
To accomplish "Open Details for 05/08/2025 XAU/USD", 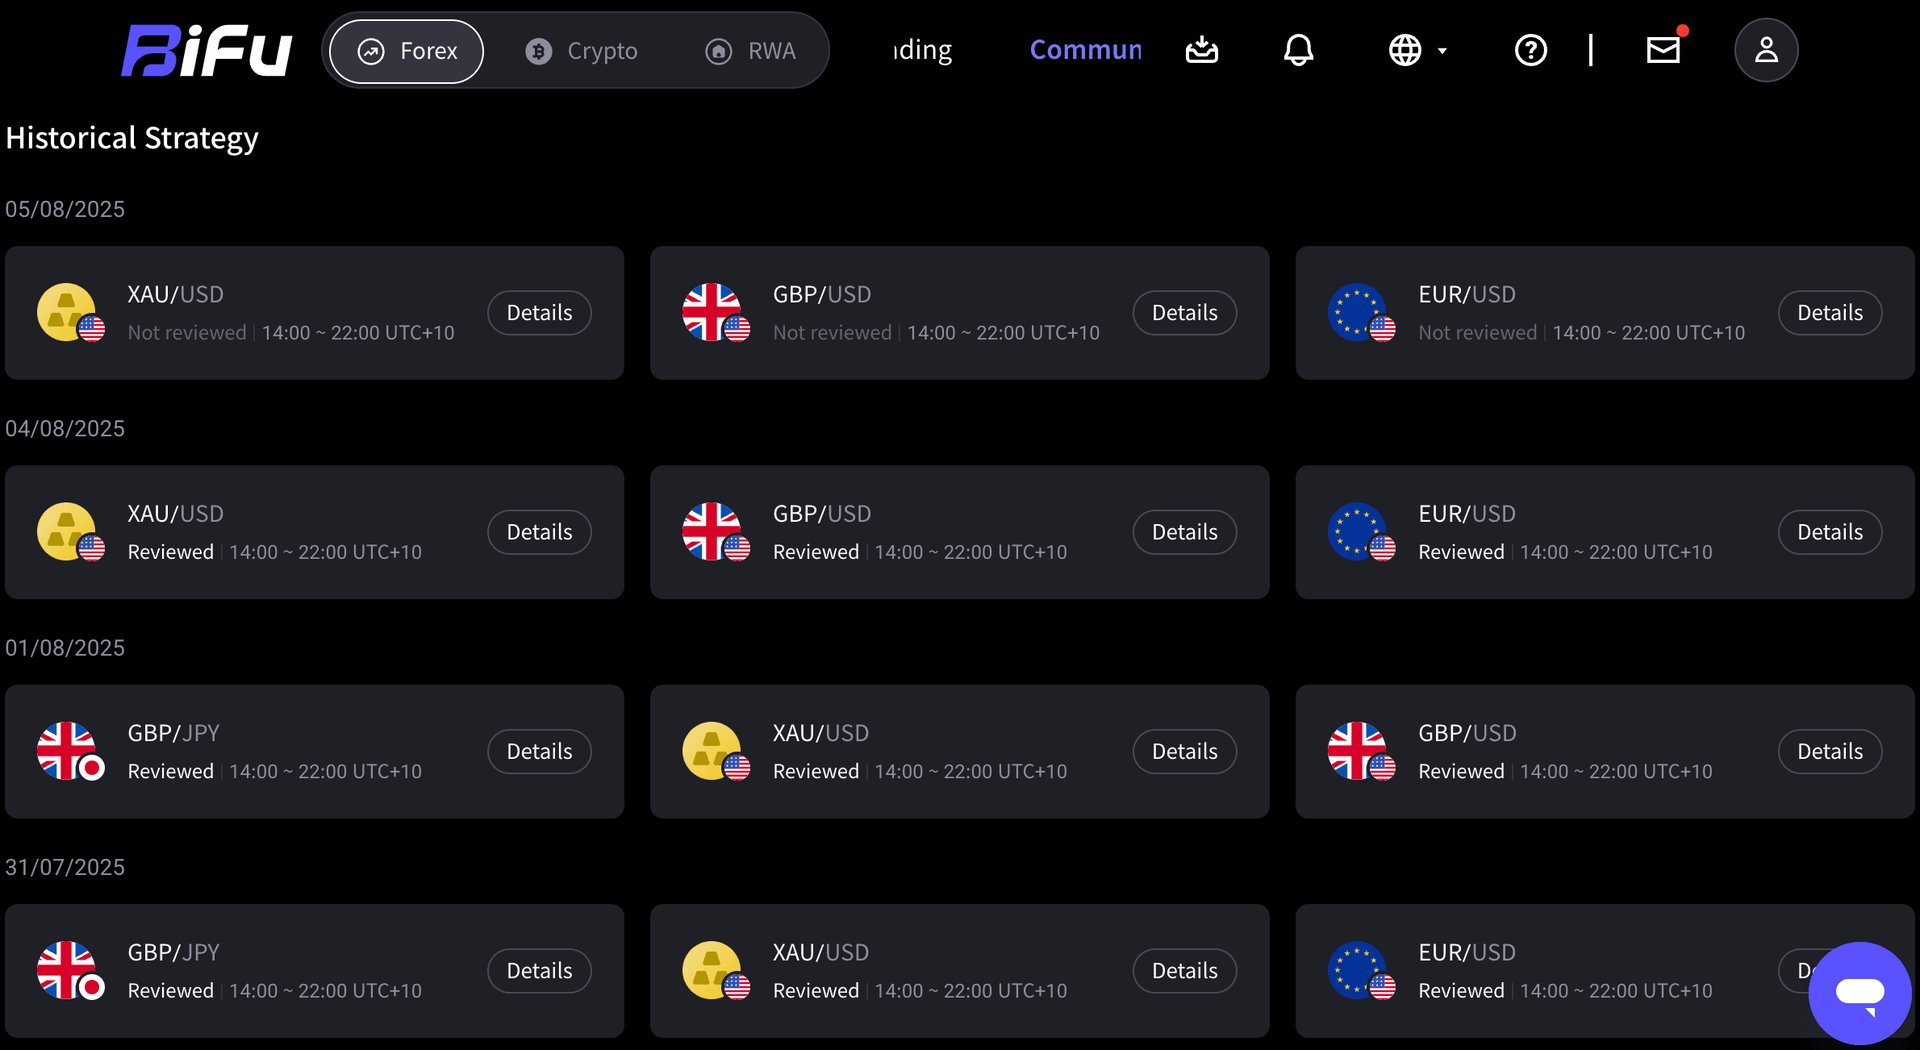I will pyautogui.click(x=539, y=313).
